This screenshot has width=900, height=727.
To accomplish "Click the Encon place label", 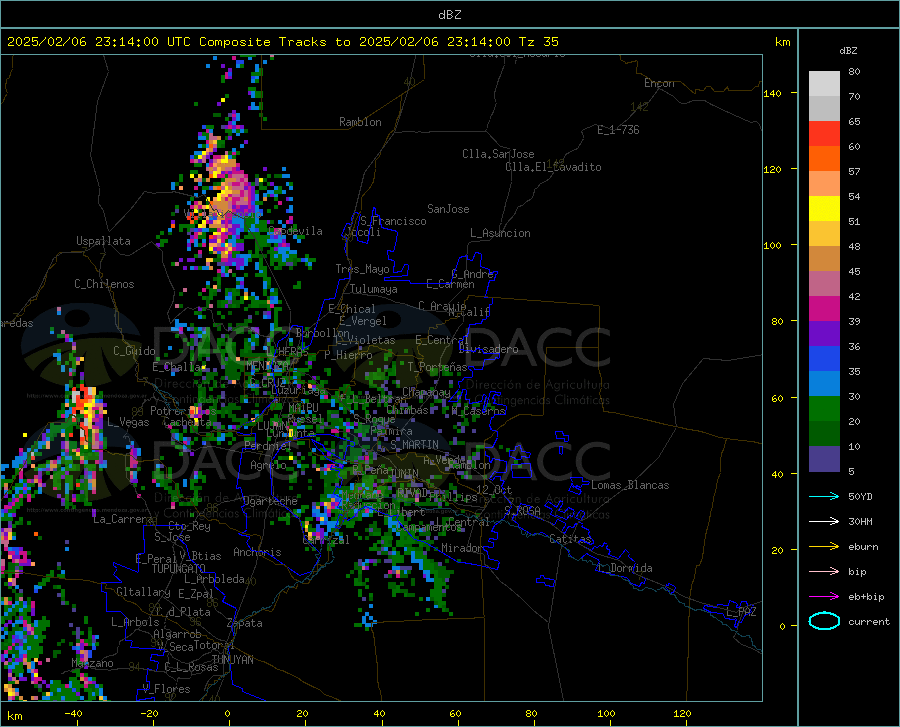I will tap(659, 83).
